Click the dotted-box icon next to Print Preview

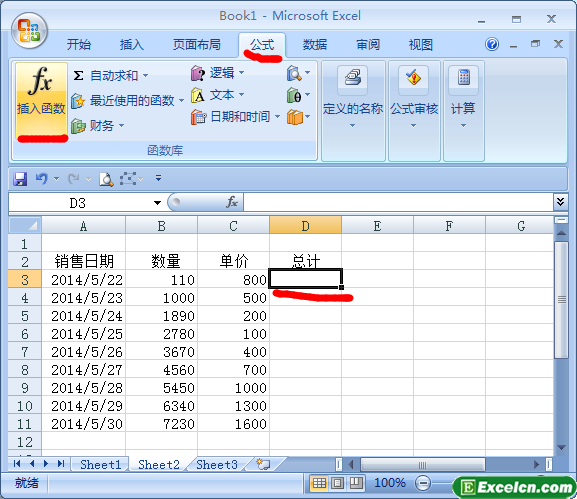128,179
